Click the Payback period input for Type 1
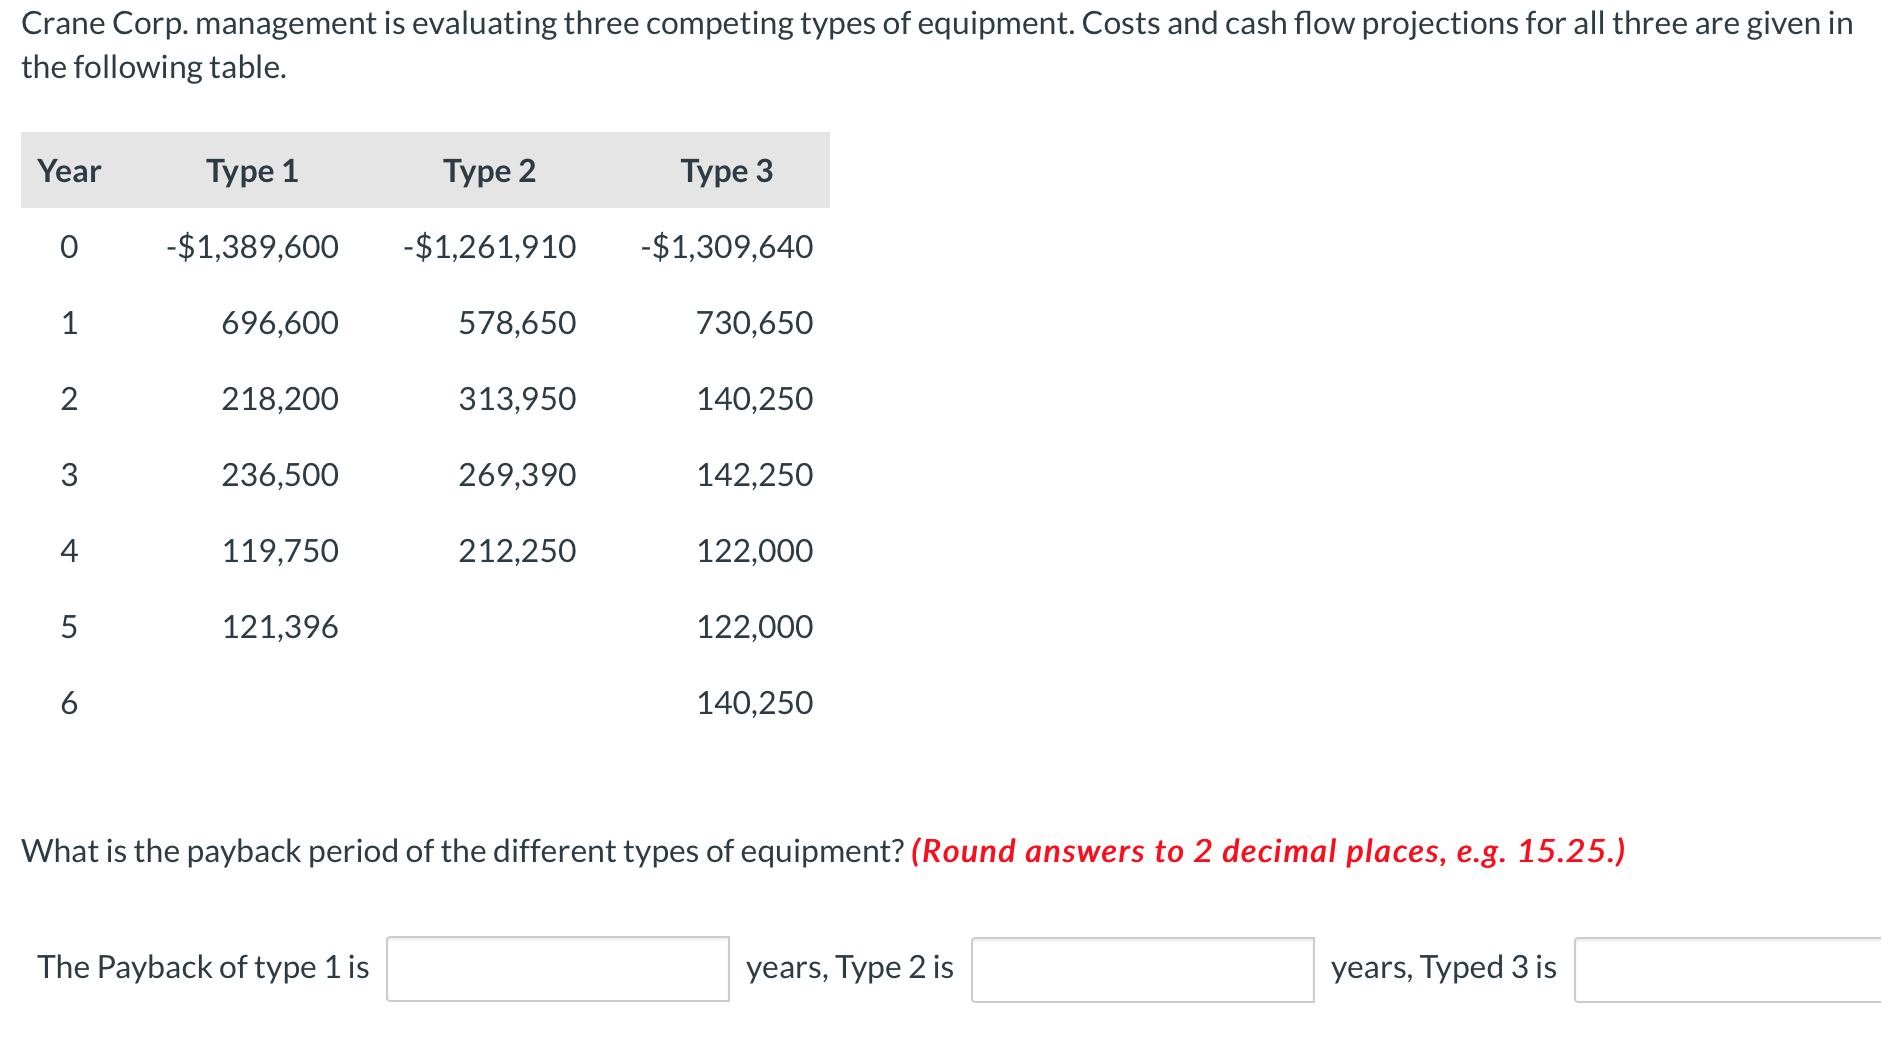 click(x=557, y=969)
